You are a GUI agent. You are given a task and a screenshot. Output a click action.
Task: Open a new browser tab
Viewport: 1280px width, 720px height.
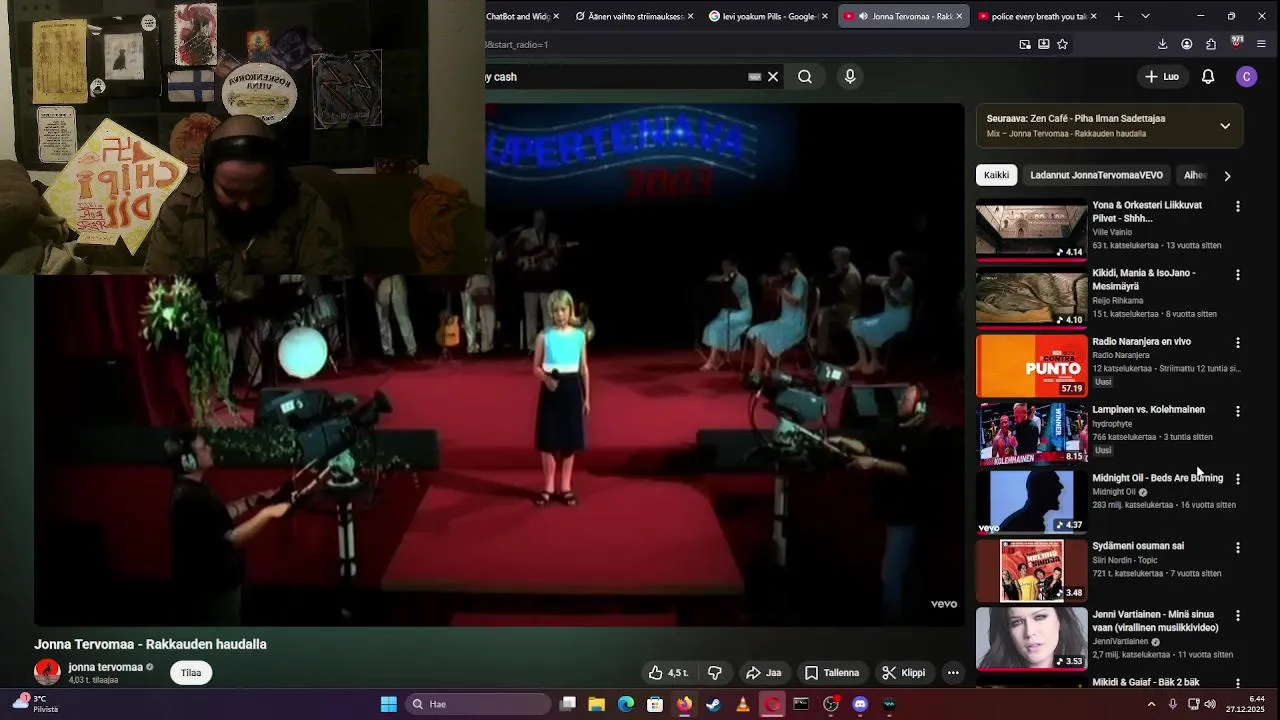[1118, 16]
